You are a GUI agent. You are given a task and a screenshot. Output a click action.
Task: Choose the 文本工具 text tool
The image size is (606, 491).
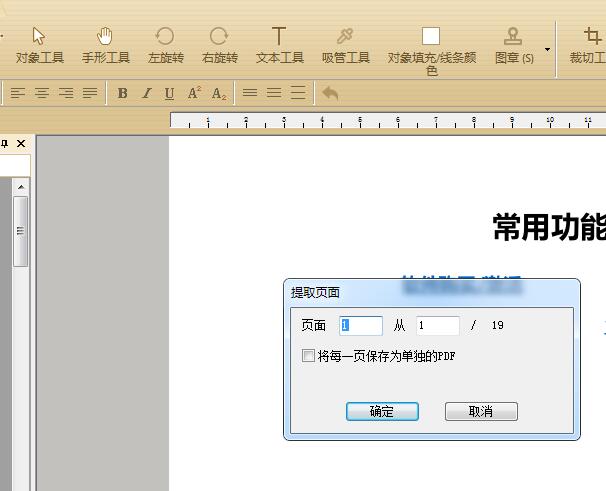(x=279, y=46)
